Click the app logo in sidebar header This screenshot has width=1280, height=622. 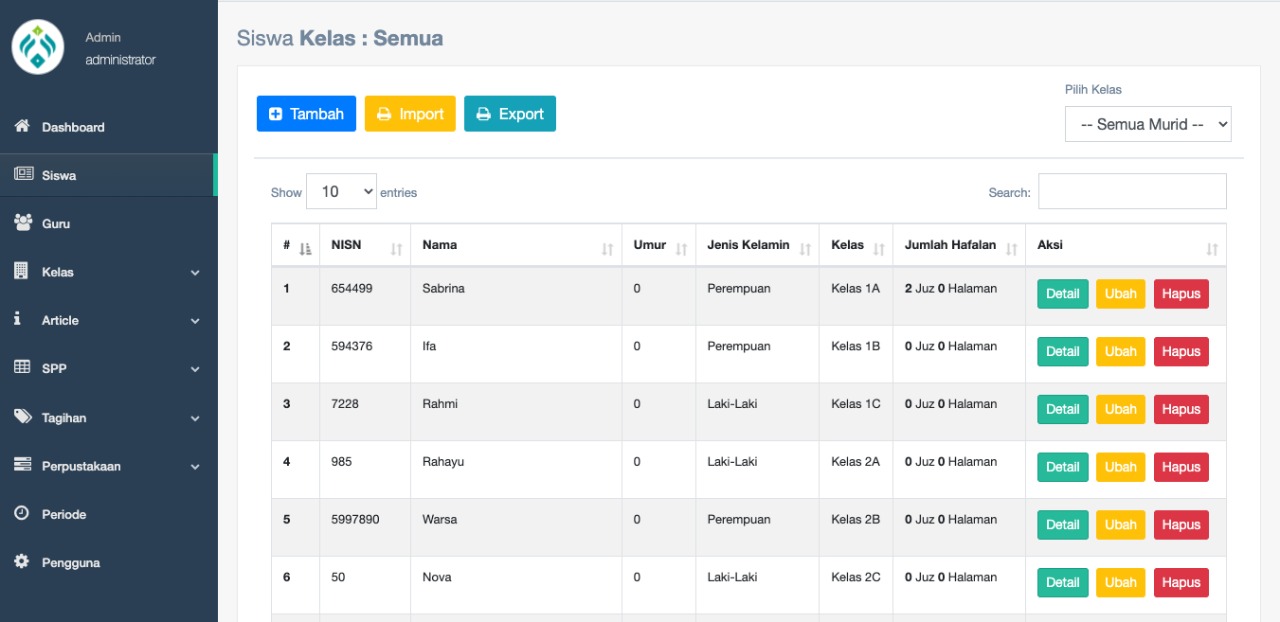38,48
